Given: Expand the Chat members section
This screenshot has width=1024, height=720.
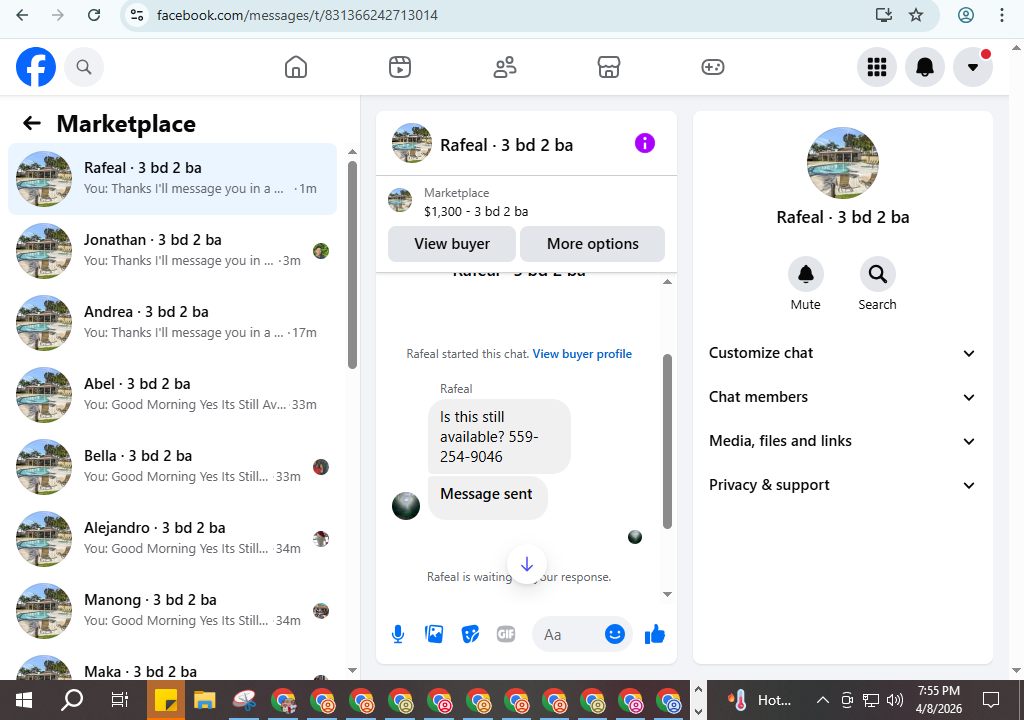Looking at the screenshot, I should click(842, 397).
